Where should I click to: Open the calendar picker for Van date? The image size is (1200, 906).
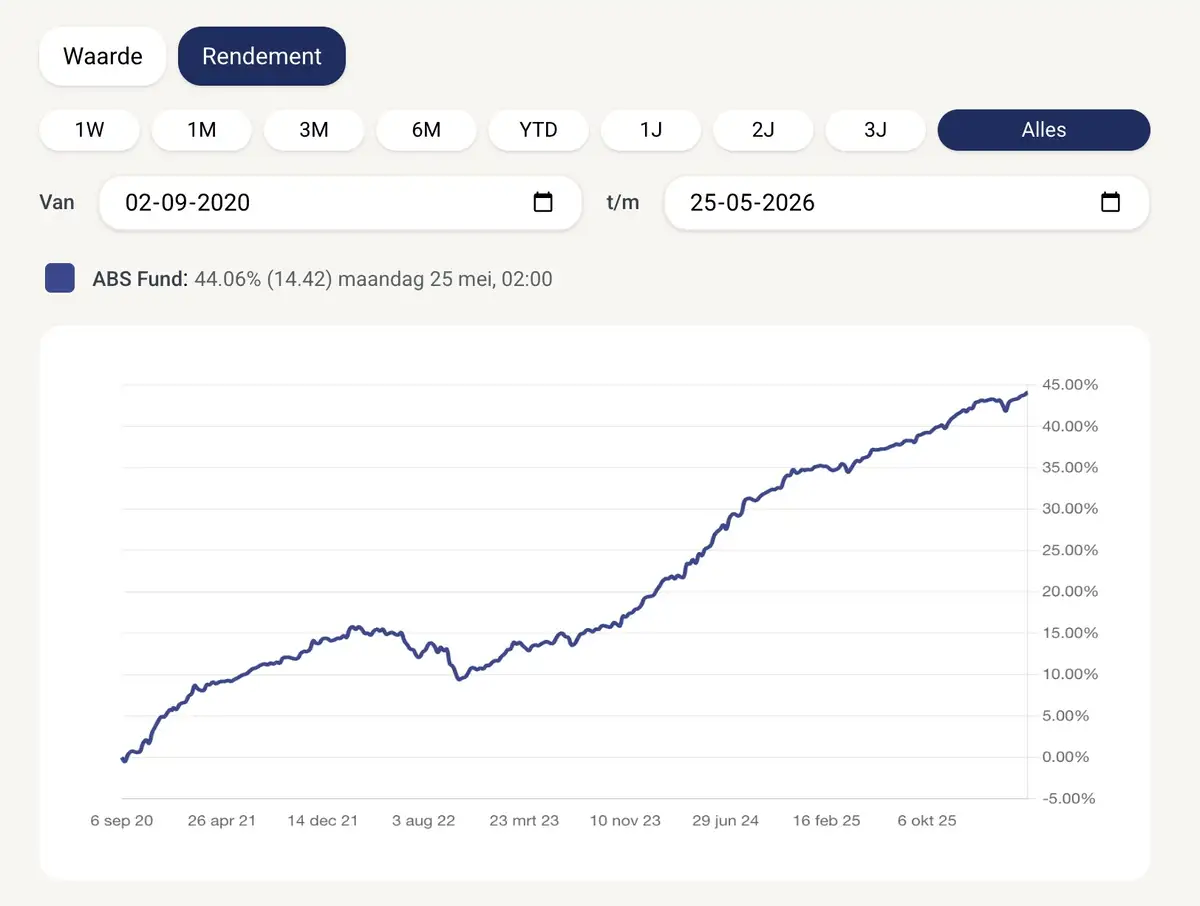pyautogui.click(x=543, y=202)
